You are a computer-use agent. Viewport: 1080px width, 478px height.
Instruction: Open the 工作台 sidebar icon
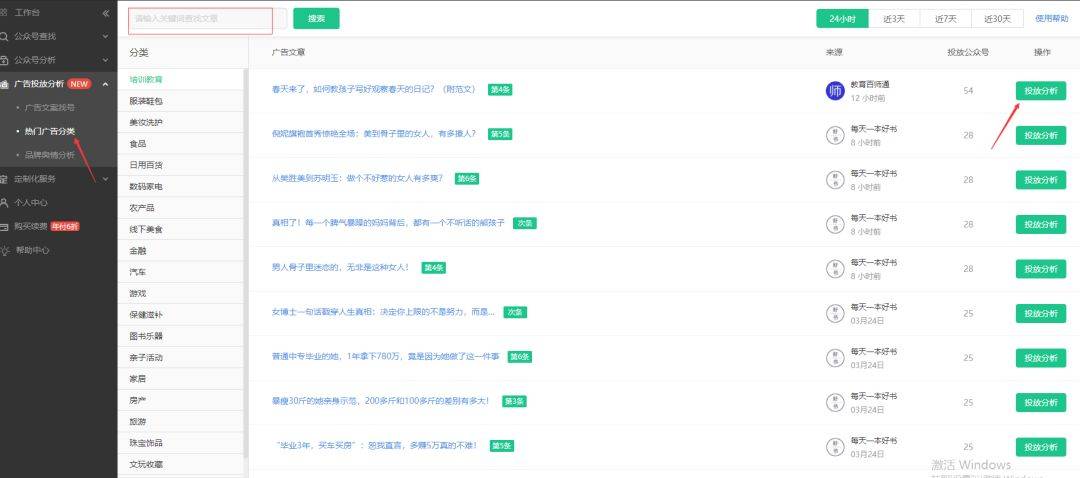[x=4, y=12]
